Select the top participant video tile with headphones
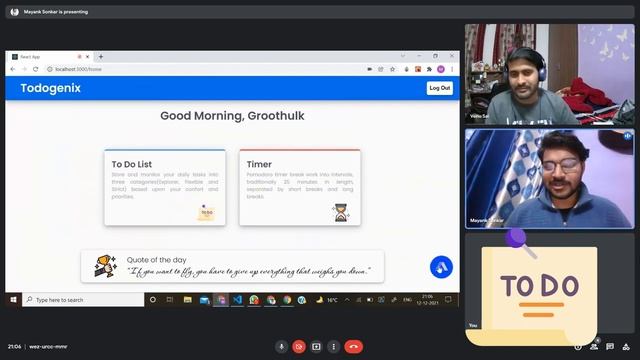Screen dimensions: 640x360 click(x=550, y=74)
